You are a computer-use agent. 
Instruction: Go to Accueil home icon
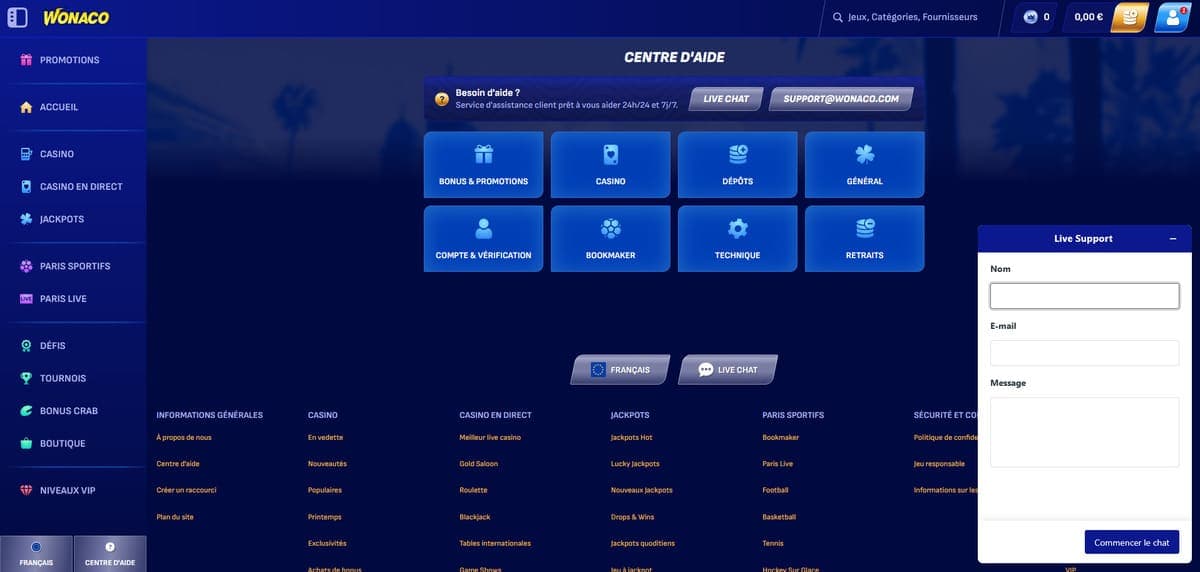[x=27, y=107]
